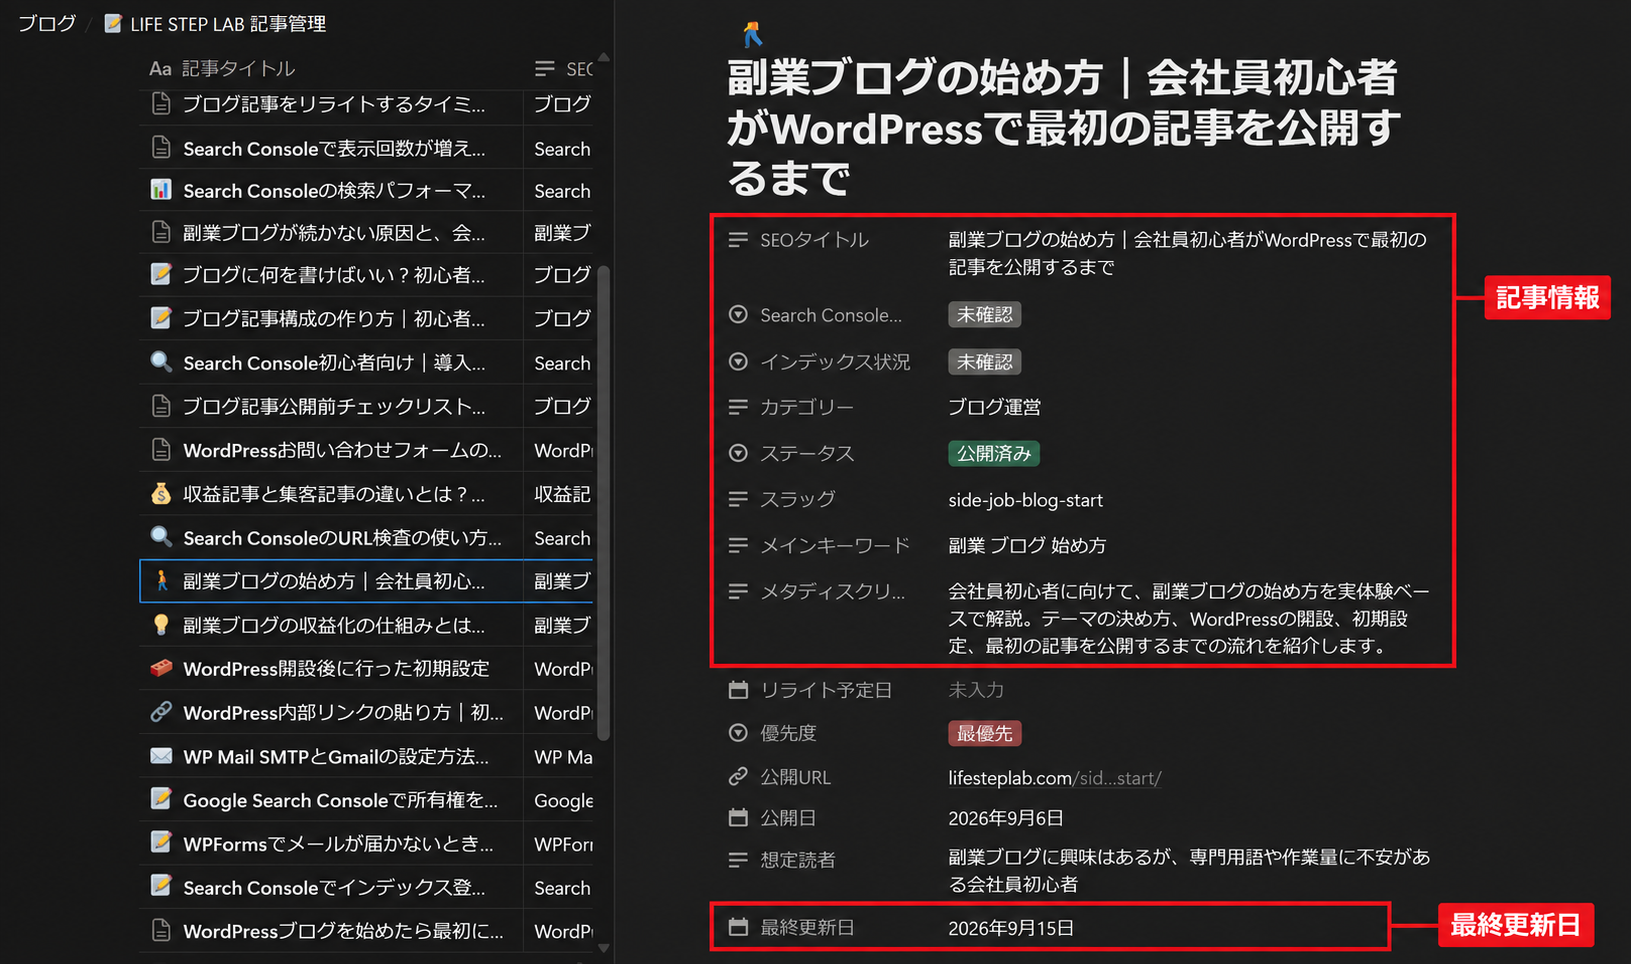1631x964 pixels.
Task: Open the Search Console status 未確認 dropdown
Action: [x=984, y=315]
